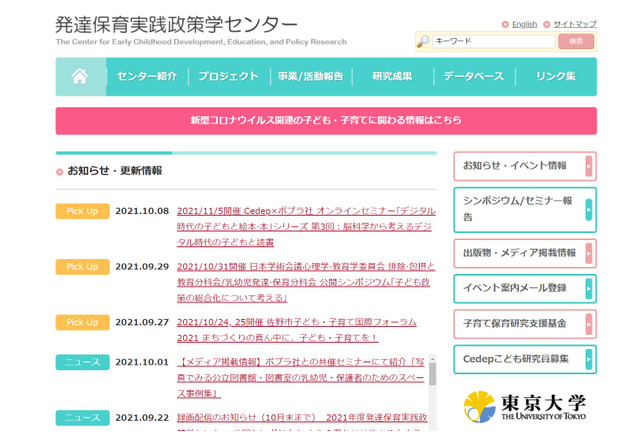Viewport: 640px width, 437px height.
Task: Click the 検索 search button
Action: 576,41
